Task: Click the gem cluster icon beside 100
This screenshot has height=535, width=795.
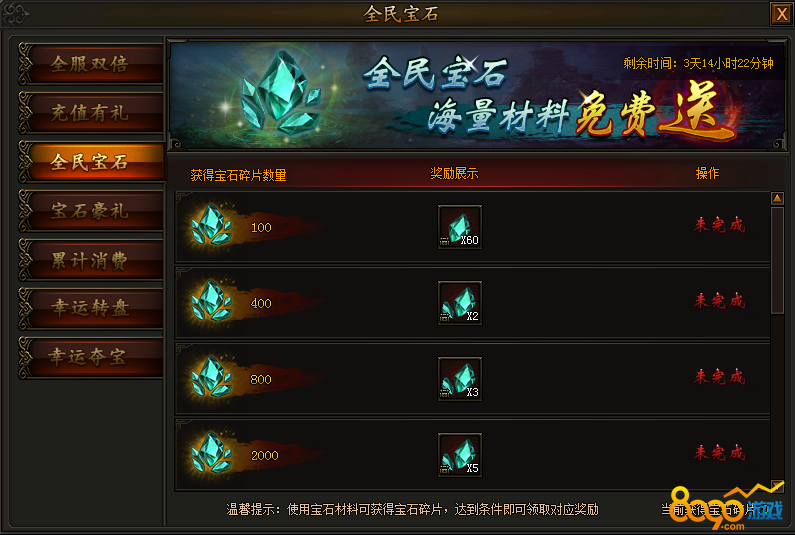Action: click(x=212, y=225)
